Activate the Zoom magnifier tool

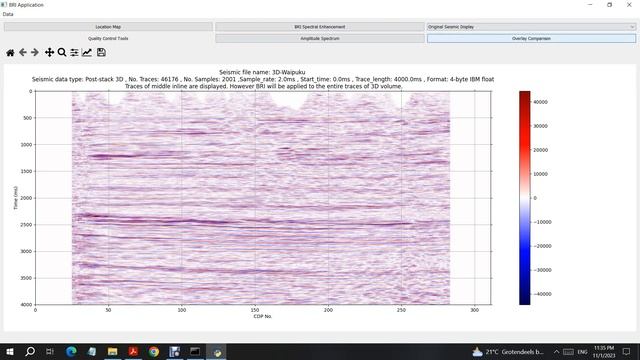pyautogui.click(x=62, y=52)
